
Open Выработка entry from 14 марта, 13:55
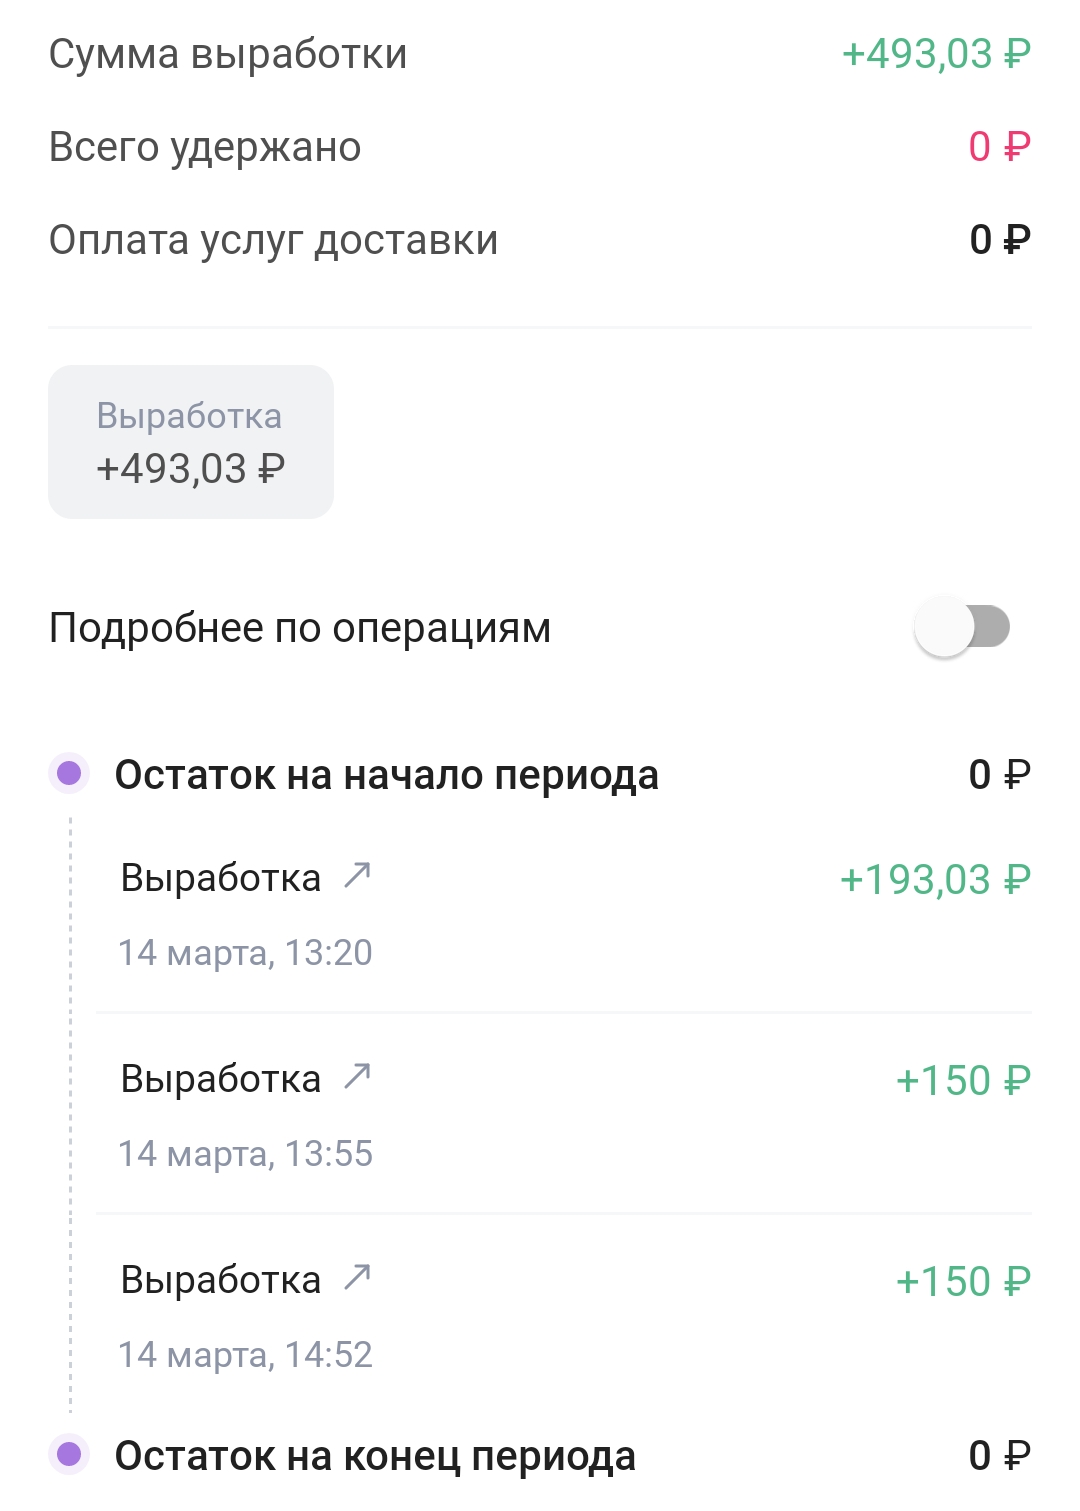(564, 1114)
